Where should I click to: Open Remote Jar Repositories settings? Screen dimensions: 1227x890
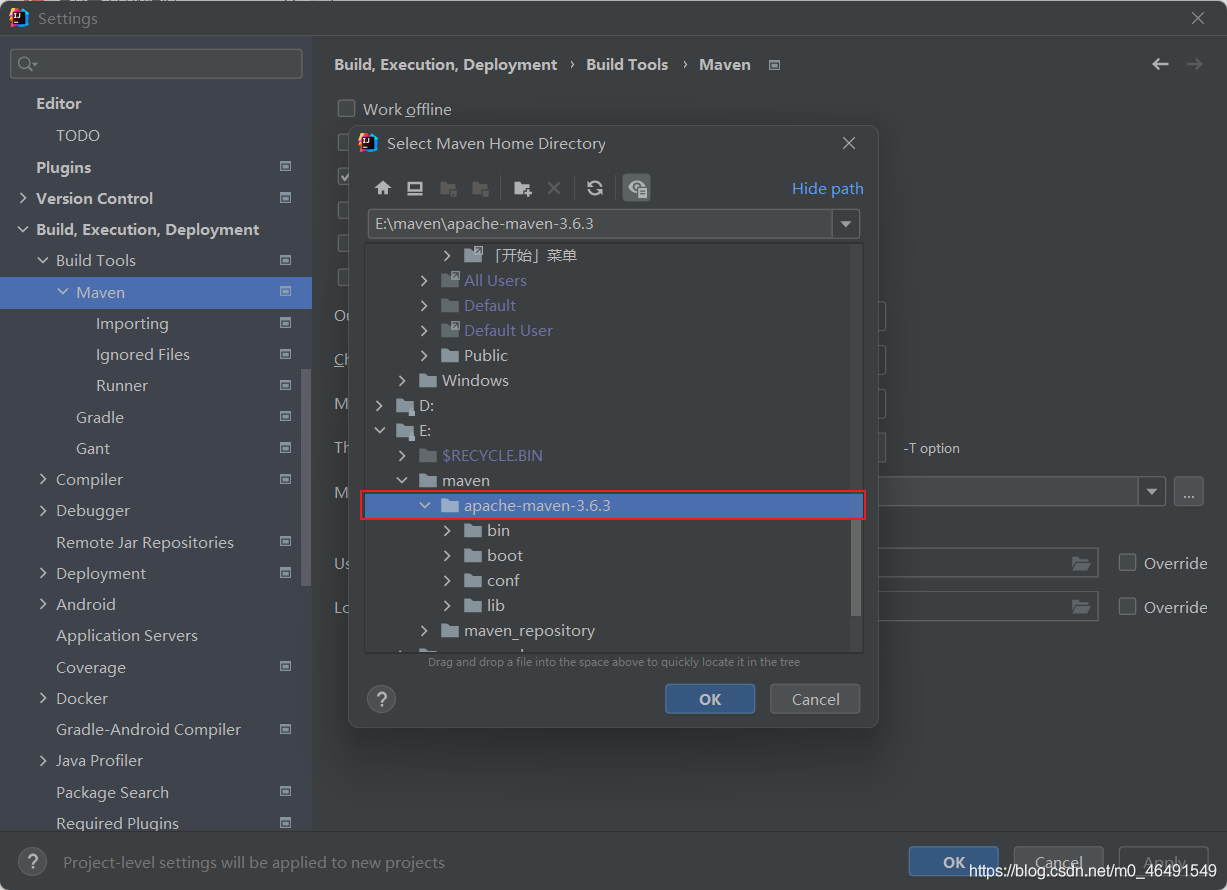(x=145, y=542)
